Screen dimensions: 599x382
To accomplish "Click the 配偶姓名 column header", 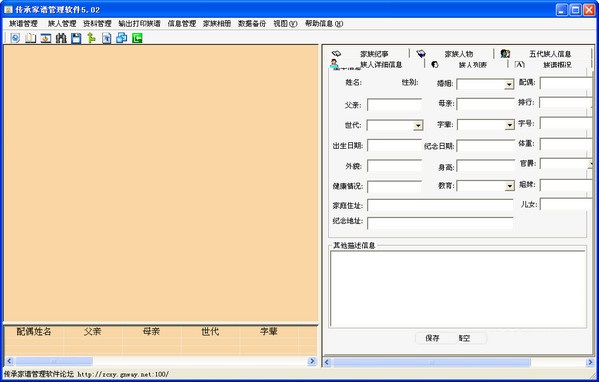I will coord(34,332).
